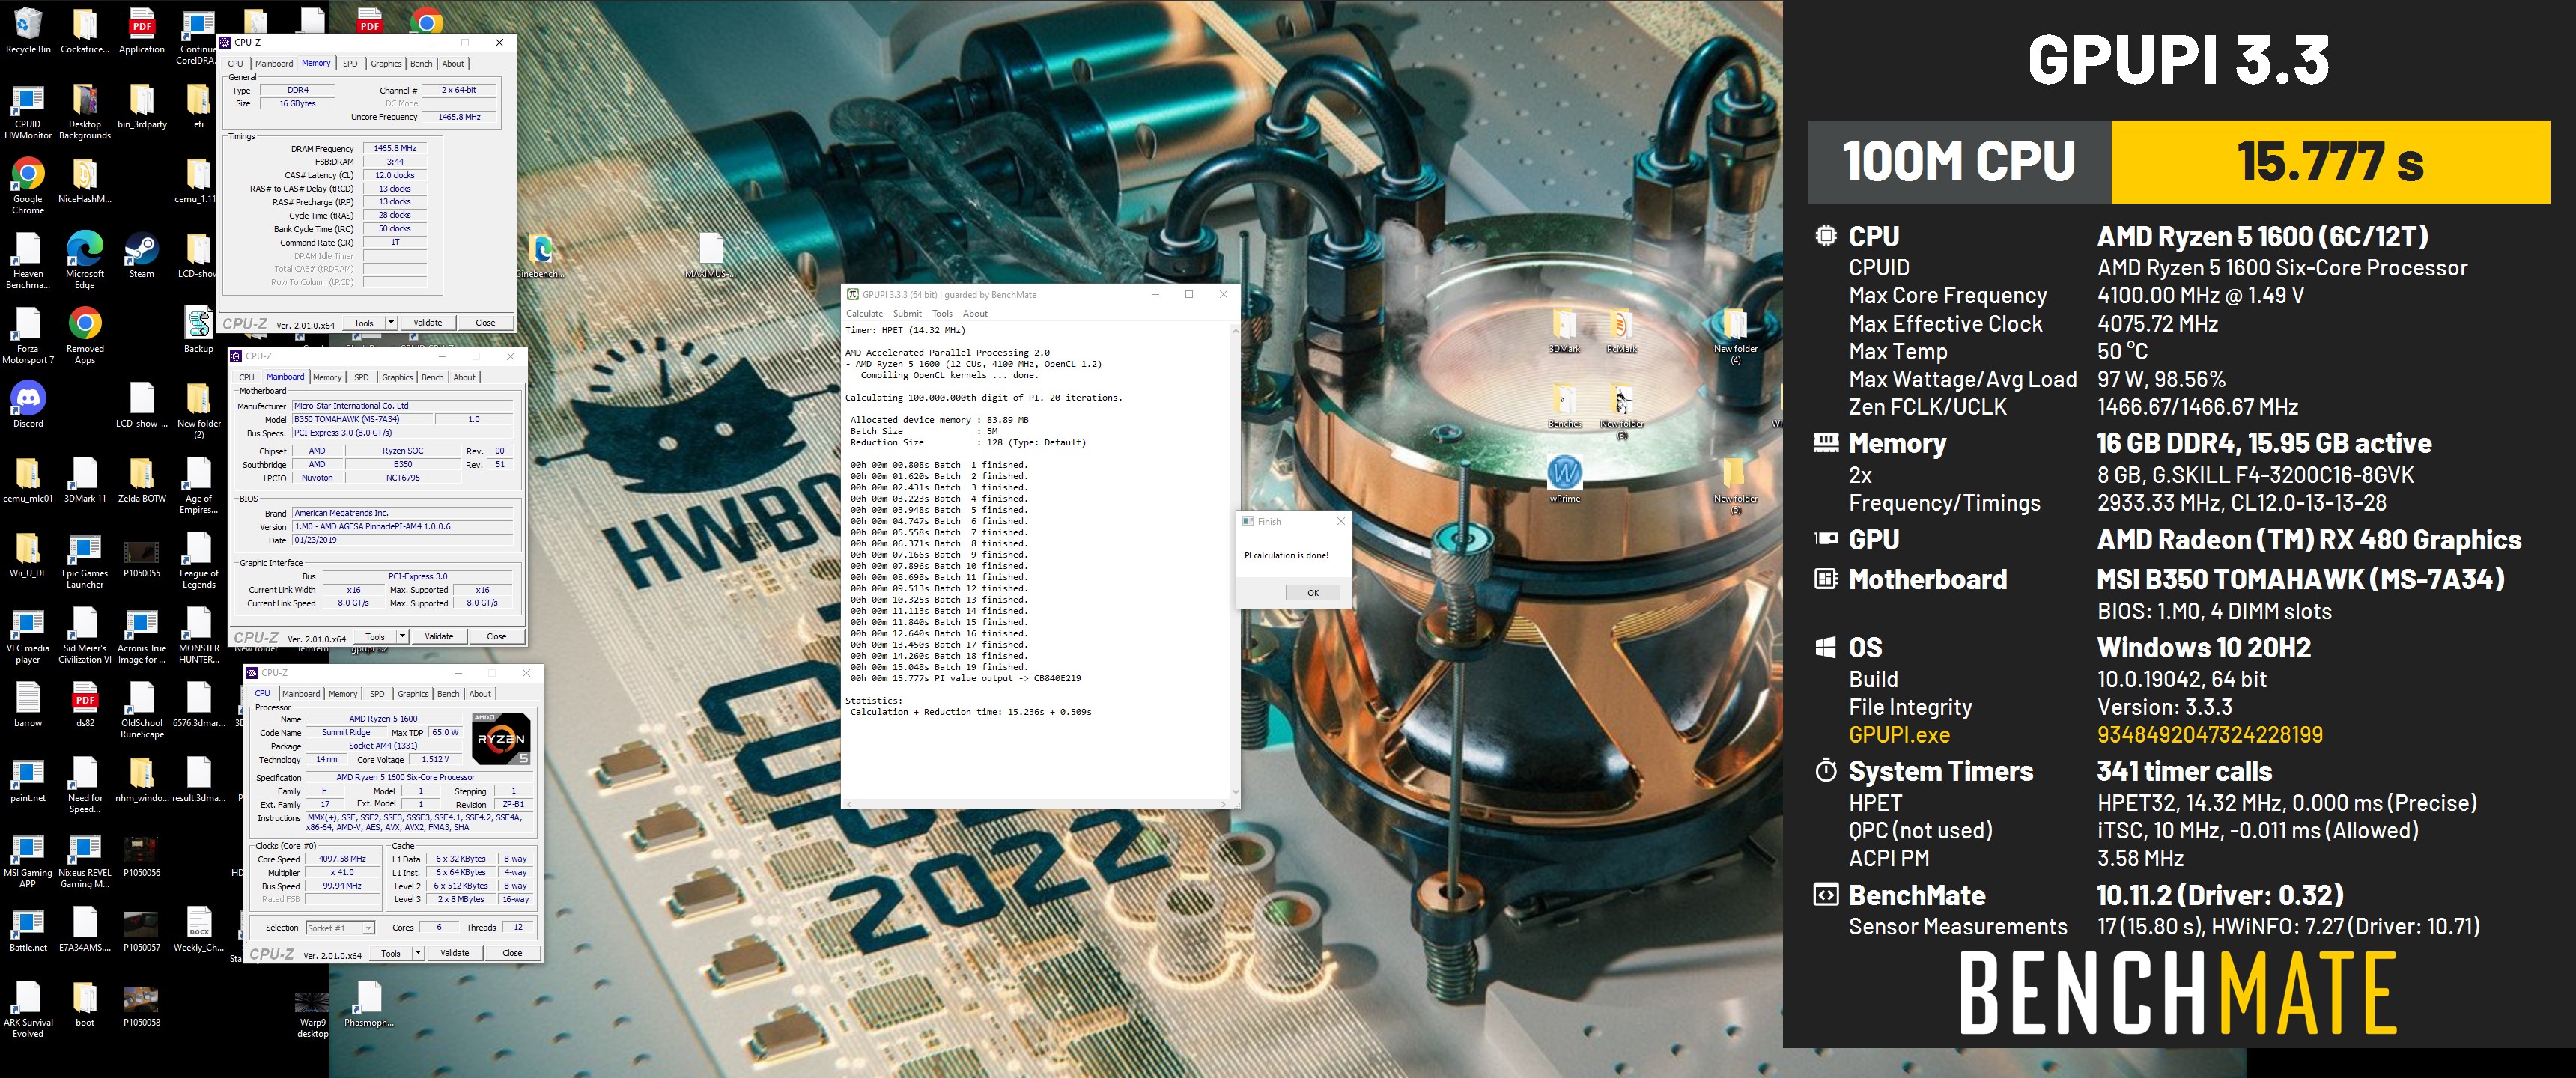Click the BIOS Version field in CPU-Z

point(403,526)
